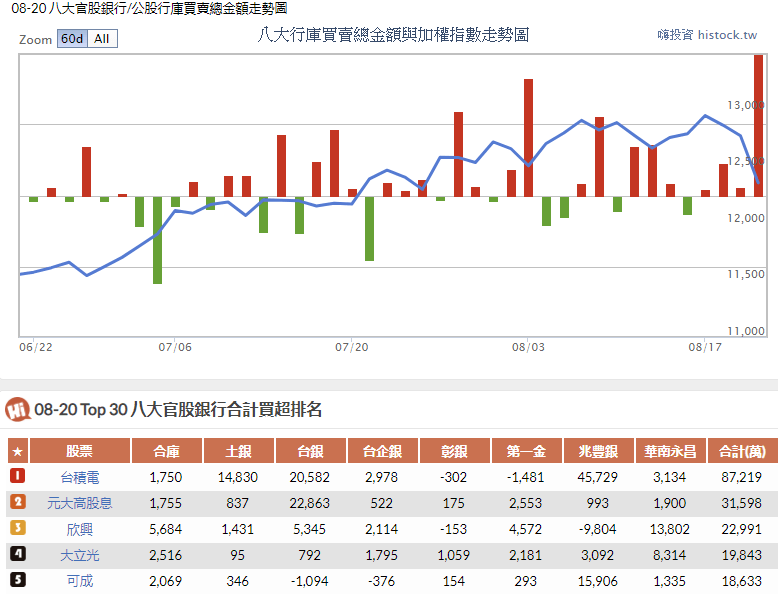778x594 pixels.
Task: Click the star column header icon
Action: pos(18,451)
